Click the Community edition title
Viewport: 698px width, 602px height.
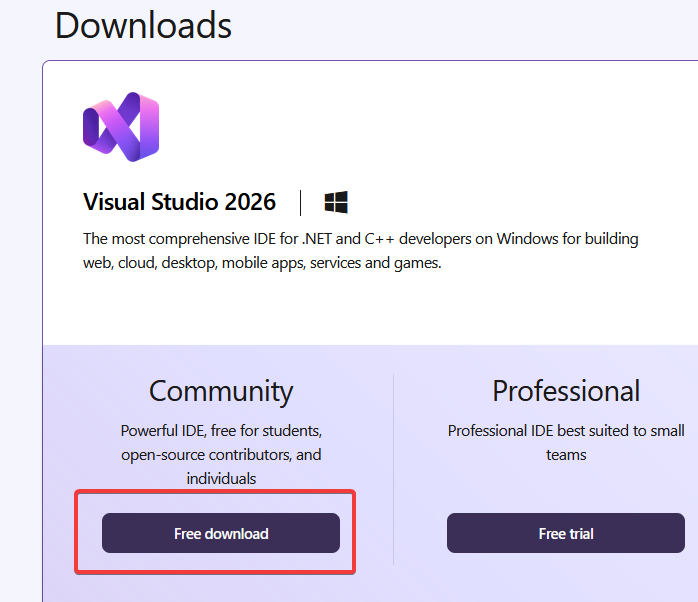(221, 391)
